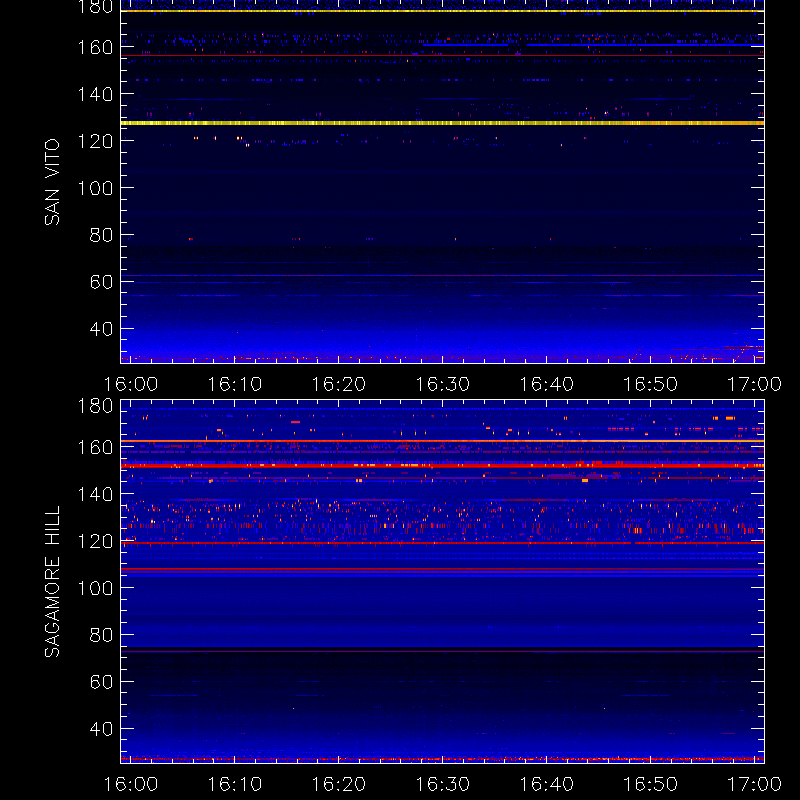Click the thick yellow band near 127 in San Vito
Viewport: 800px width, 800px height.
click(442, 123)
